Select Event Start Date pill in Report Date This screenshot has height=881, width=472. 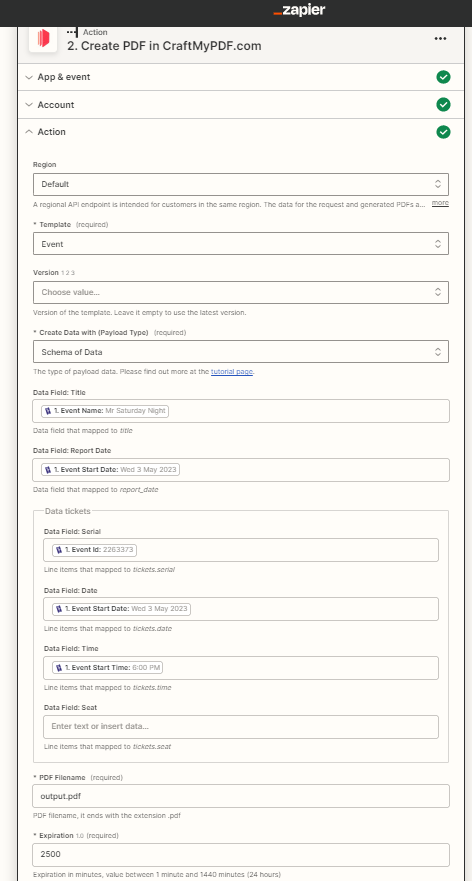110,470
